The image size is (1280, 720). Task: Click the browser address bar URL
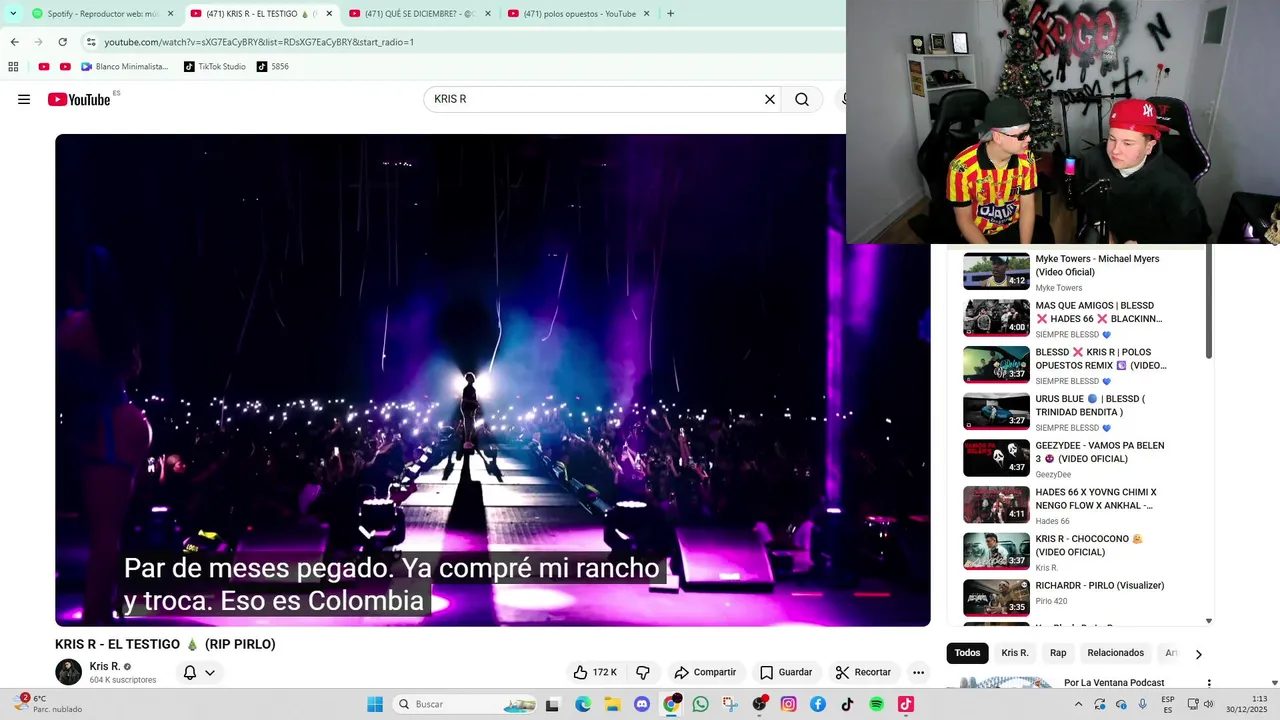pyautogui.click(x=259, y=42)
